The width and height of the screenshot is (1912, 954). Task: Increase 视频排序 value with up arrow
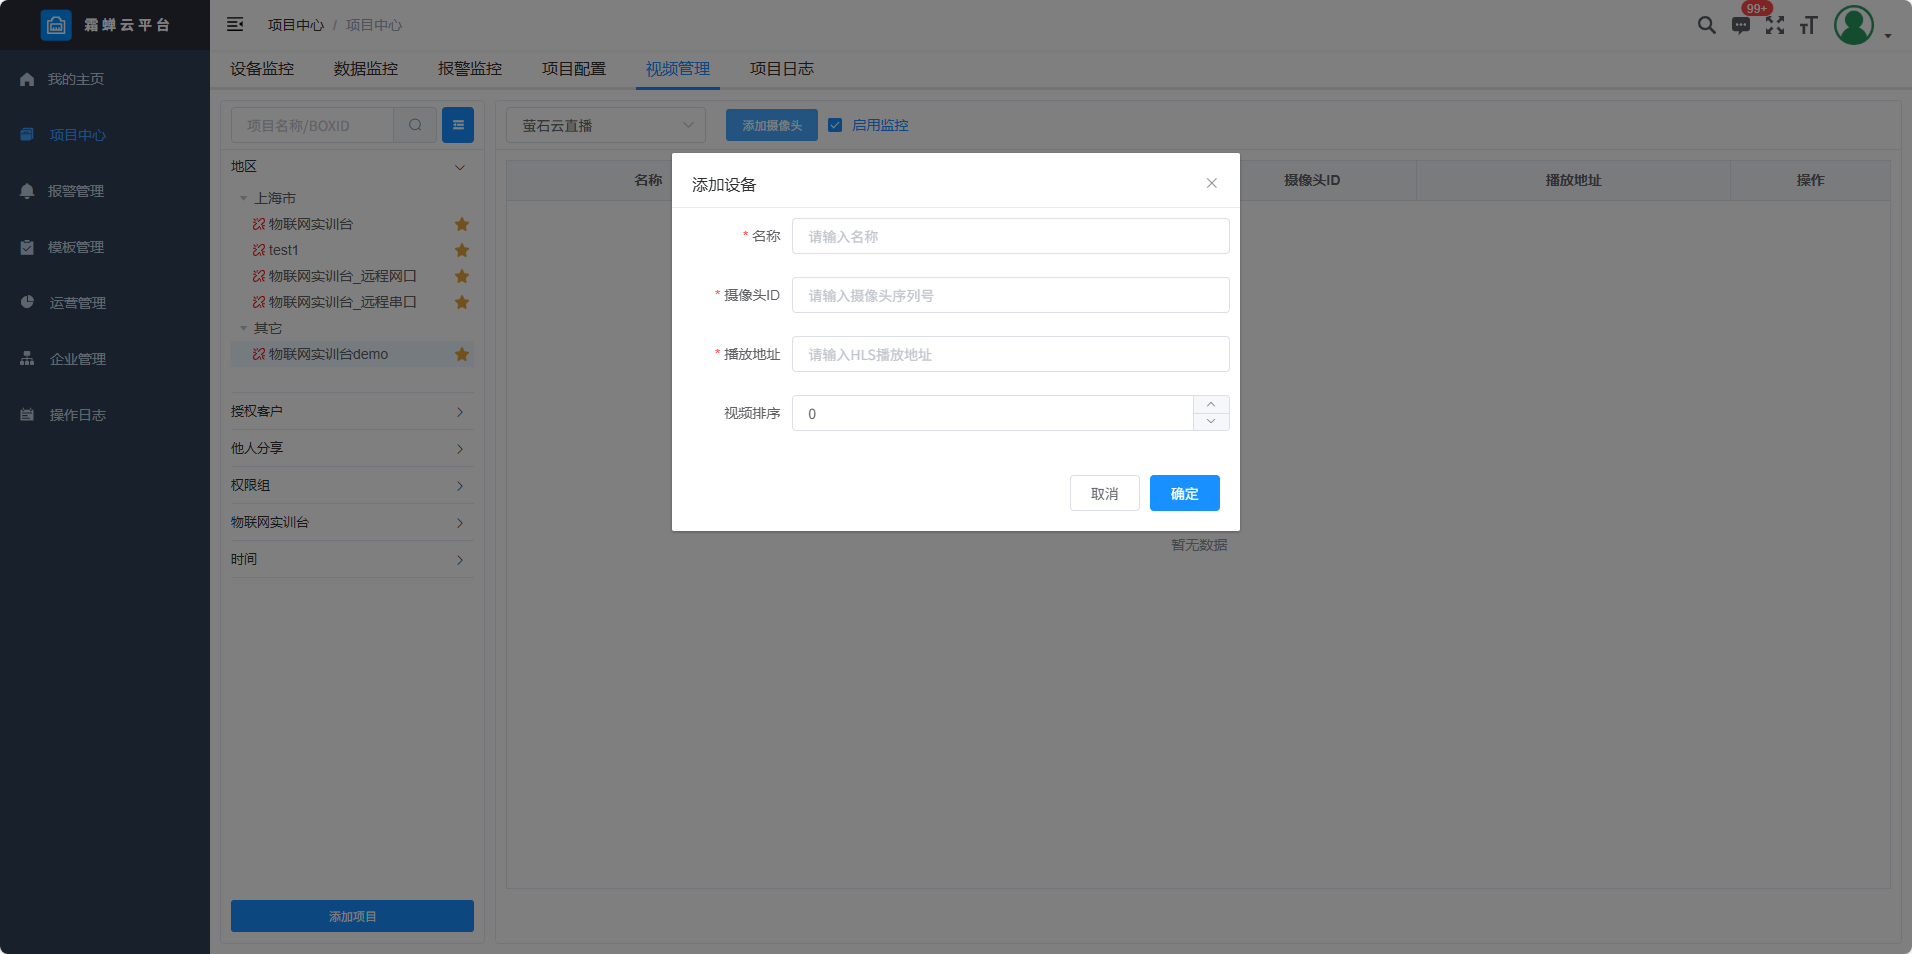pos(1211,404)
